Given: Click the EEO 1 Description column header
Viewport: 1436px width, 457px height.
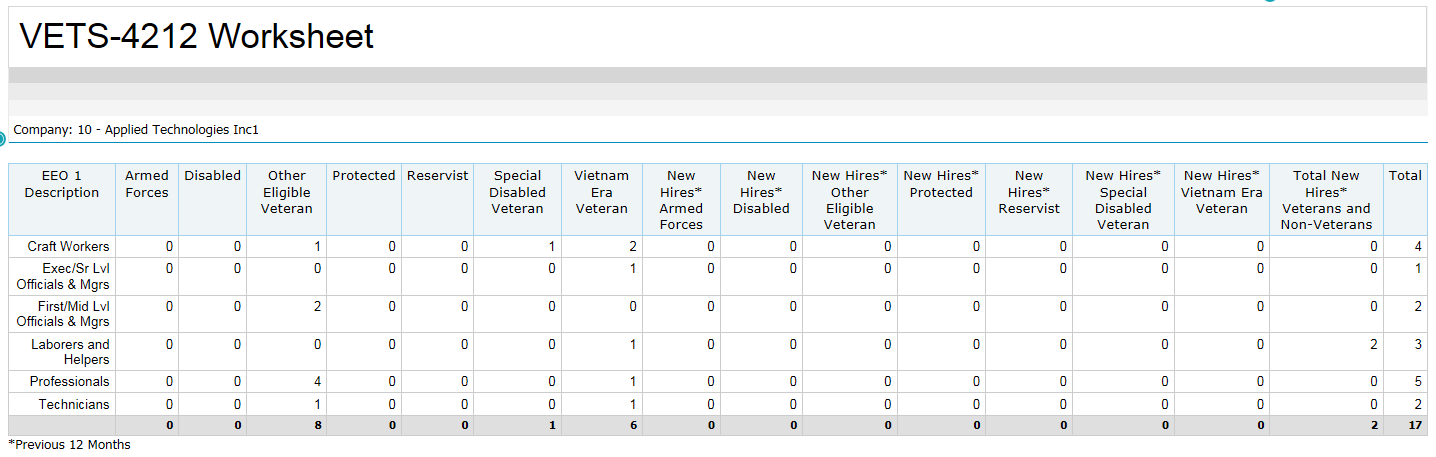Looking at the screenshot, I should (62, 184).
